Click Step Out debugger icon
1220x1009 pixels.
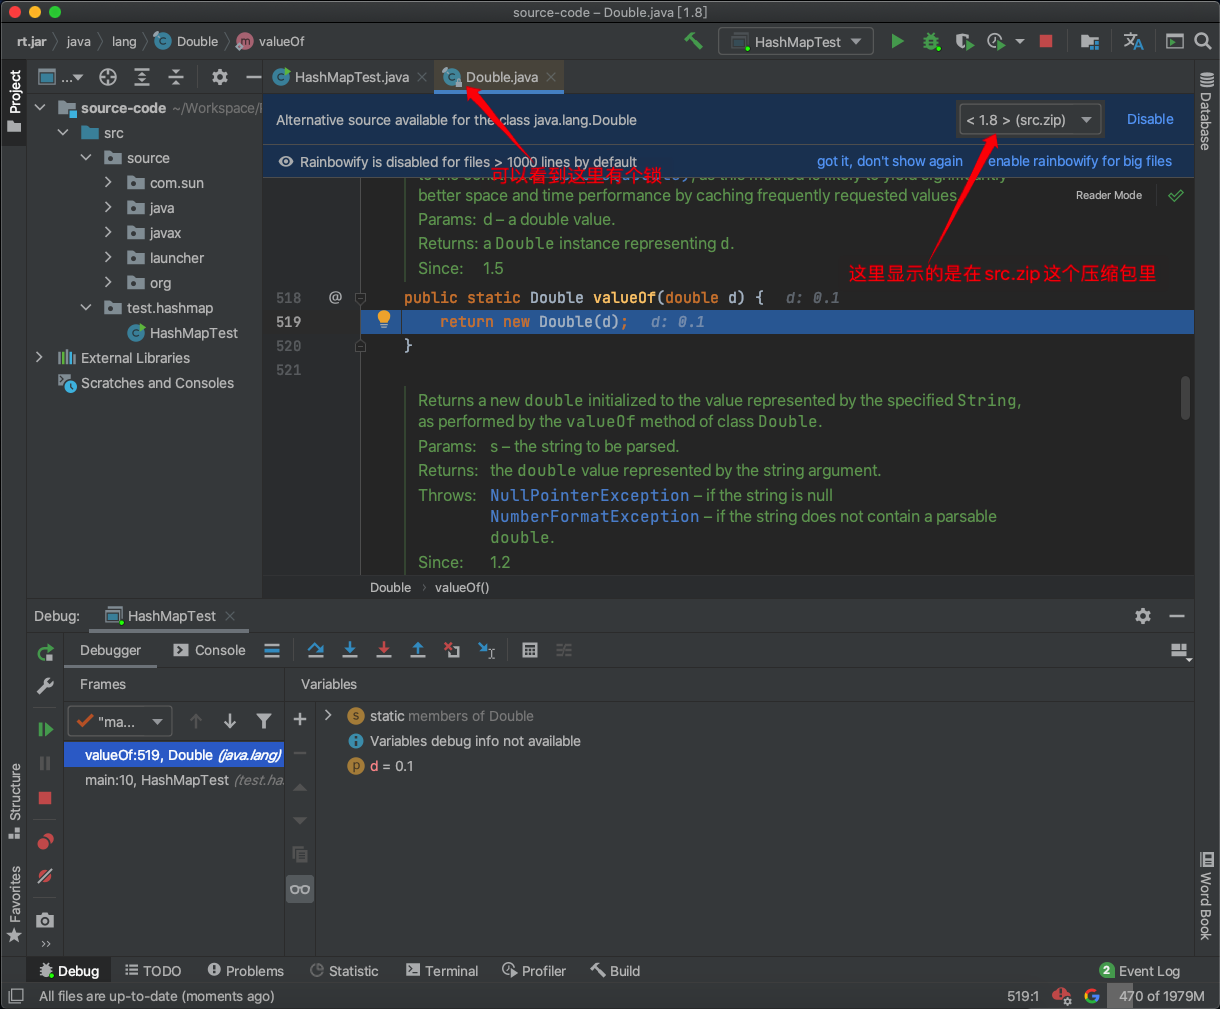click(418, 650)
